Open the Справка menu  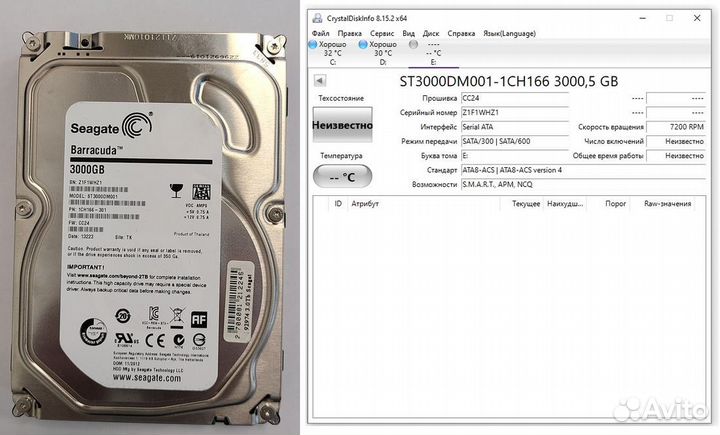click(461, 34)
